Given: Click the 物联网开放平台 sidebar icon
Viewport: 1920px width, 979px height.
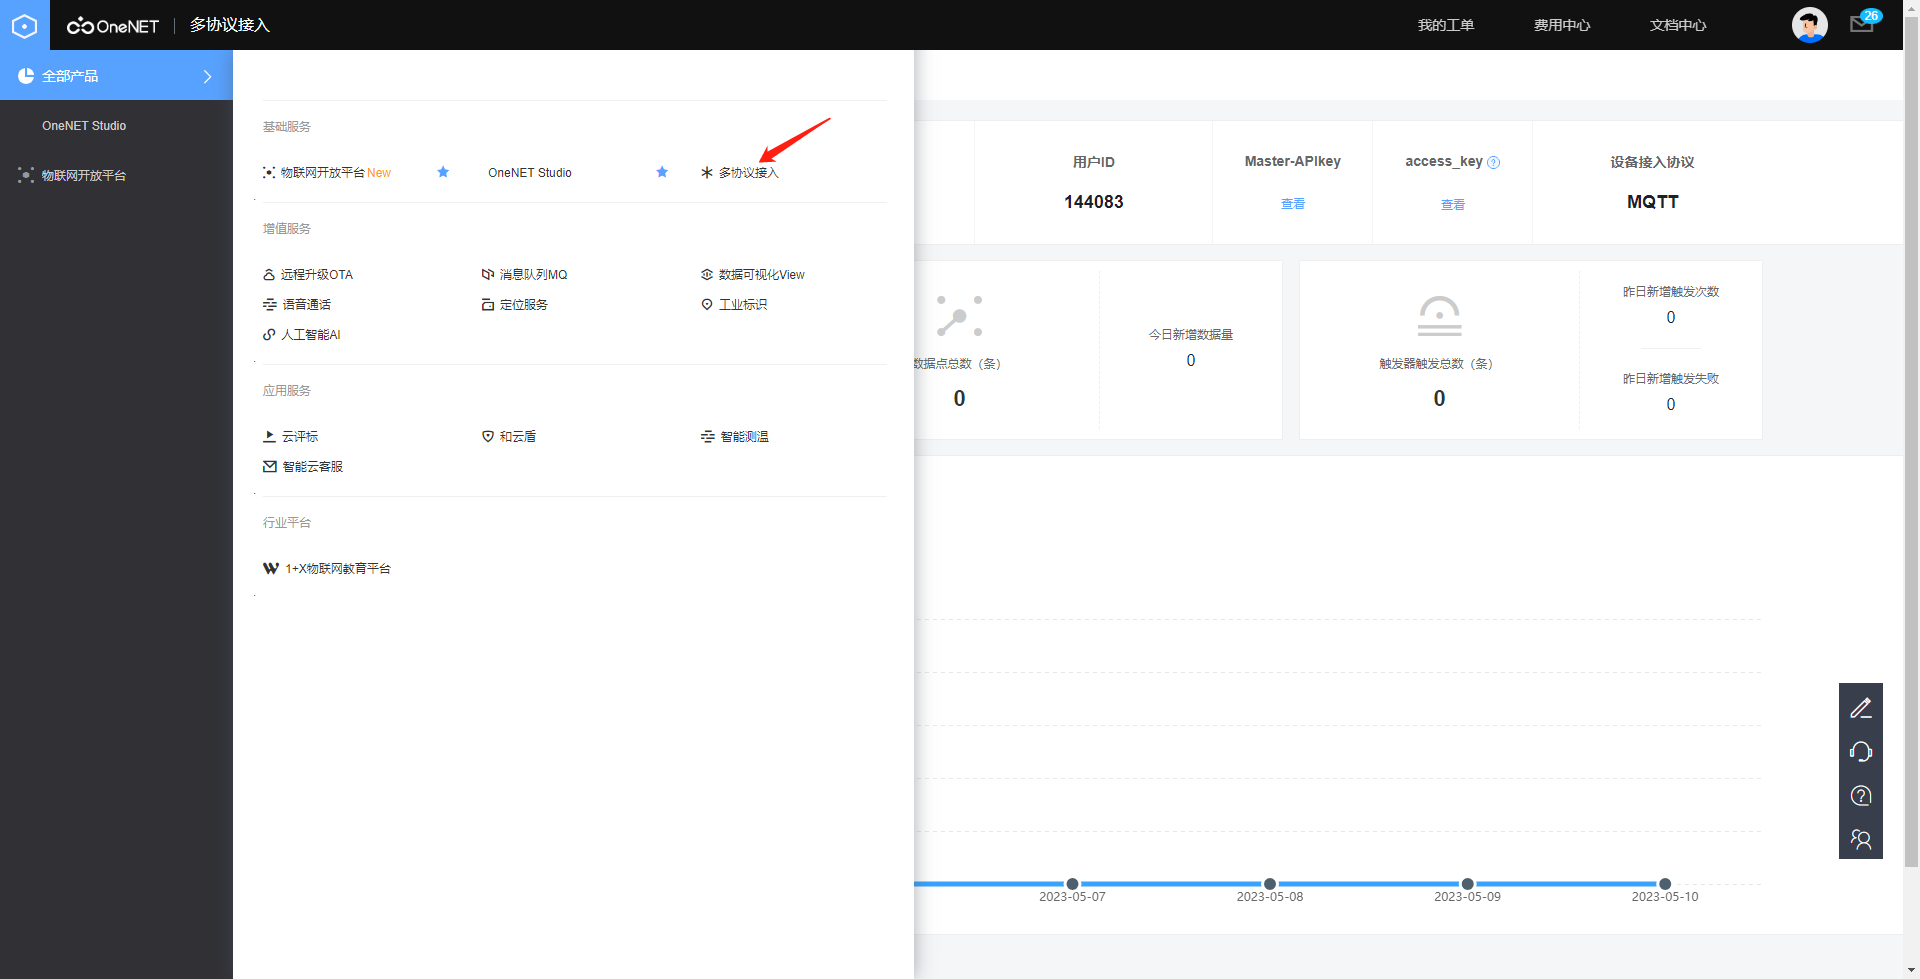Looking at the screenshot, I should (x=26, y=175).
